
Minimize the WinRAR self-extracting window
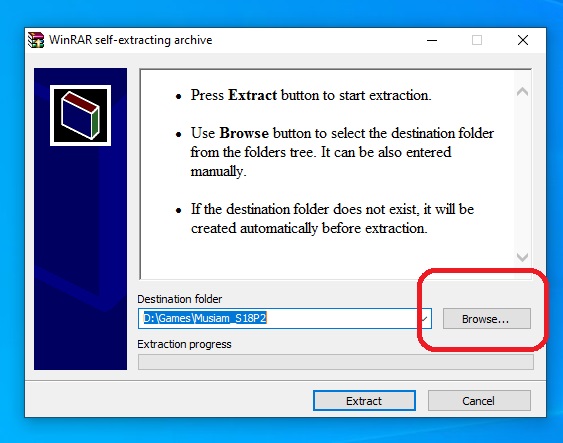point(432,40)
